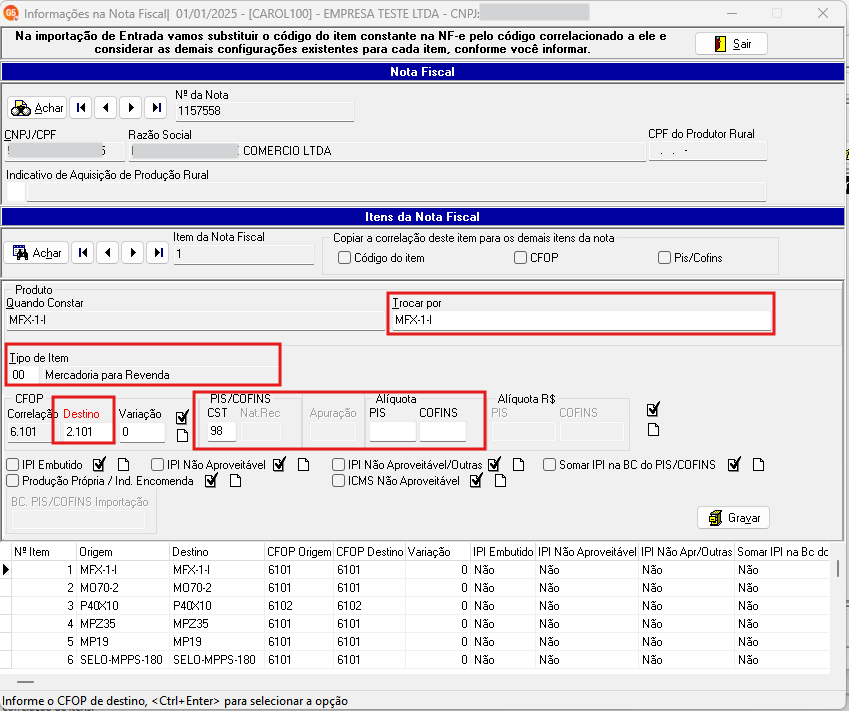Screen dimensions: 849x711
Task: Focus the Quando Constar field
Action: click(x=195, y=320)
